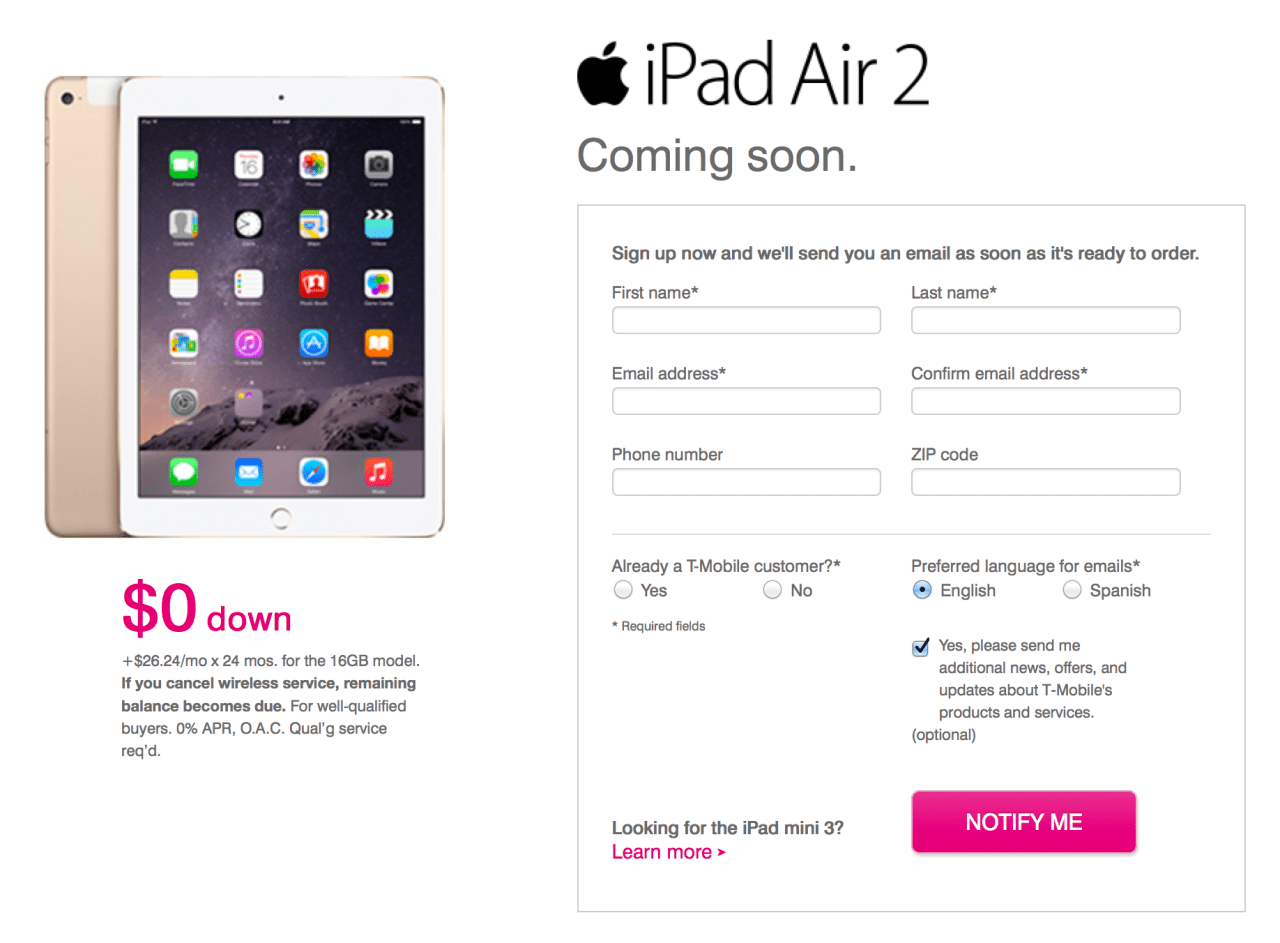This screenshot has height=943, width=1280.
Task: Choose Spanish as preferred email language
Action: pos(1072,590)
